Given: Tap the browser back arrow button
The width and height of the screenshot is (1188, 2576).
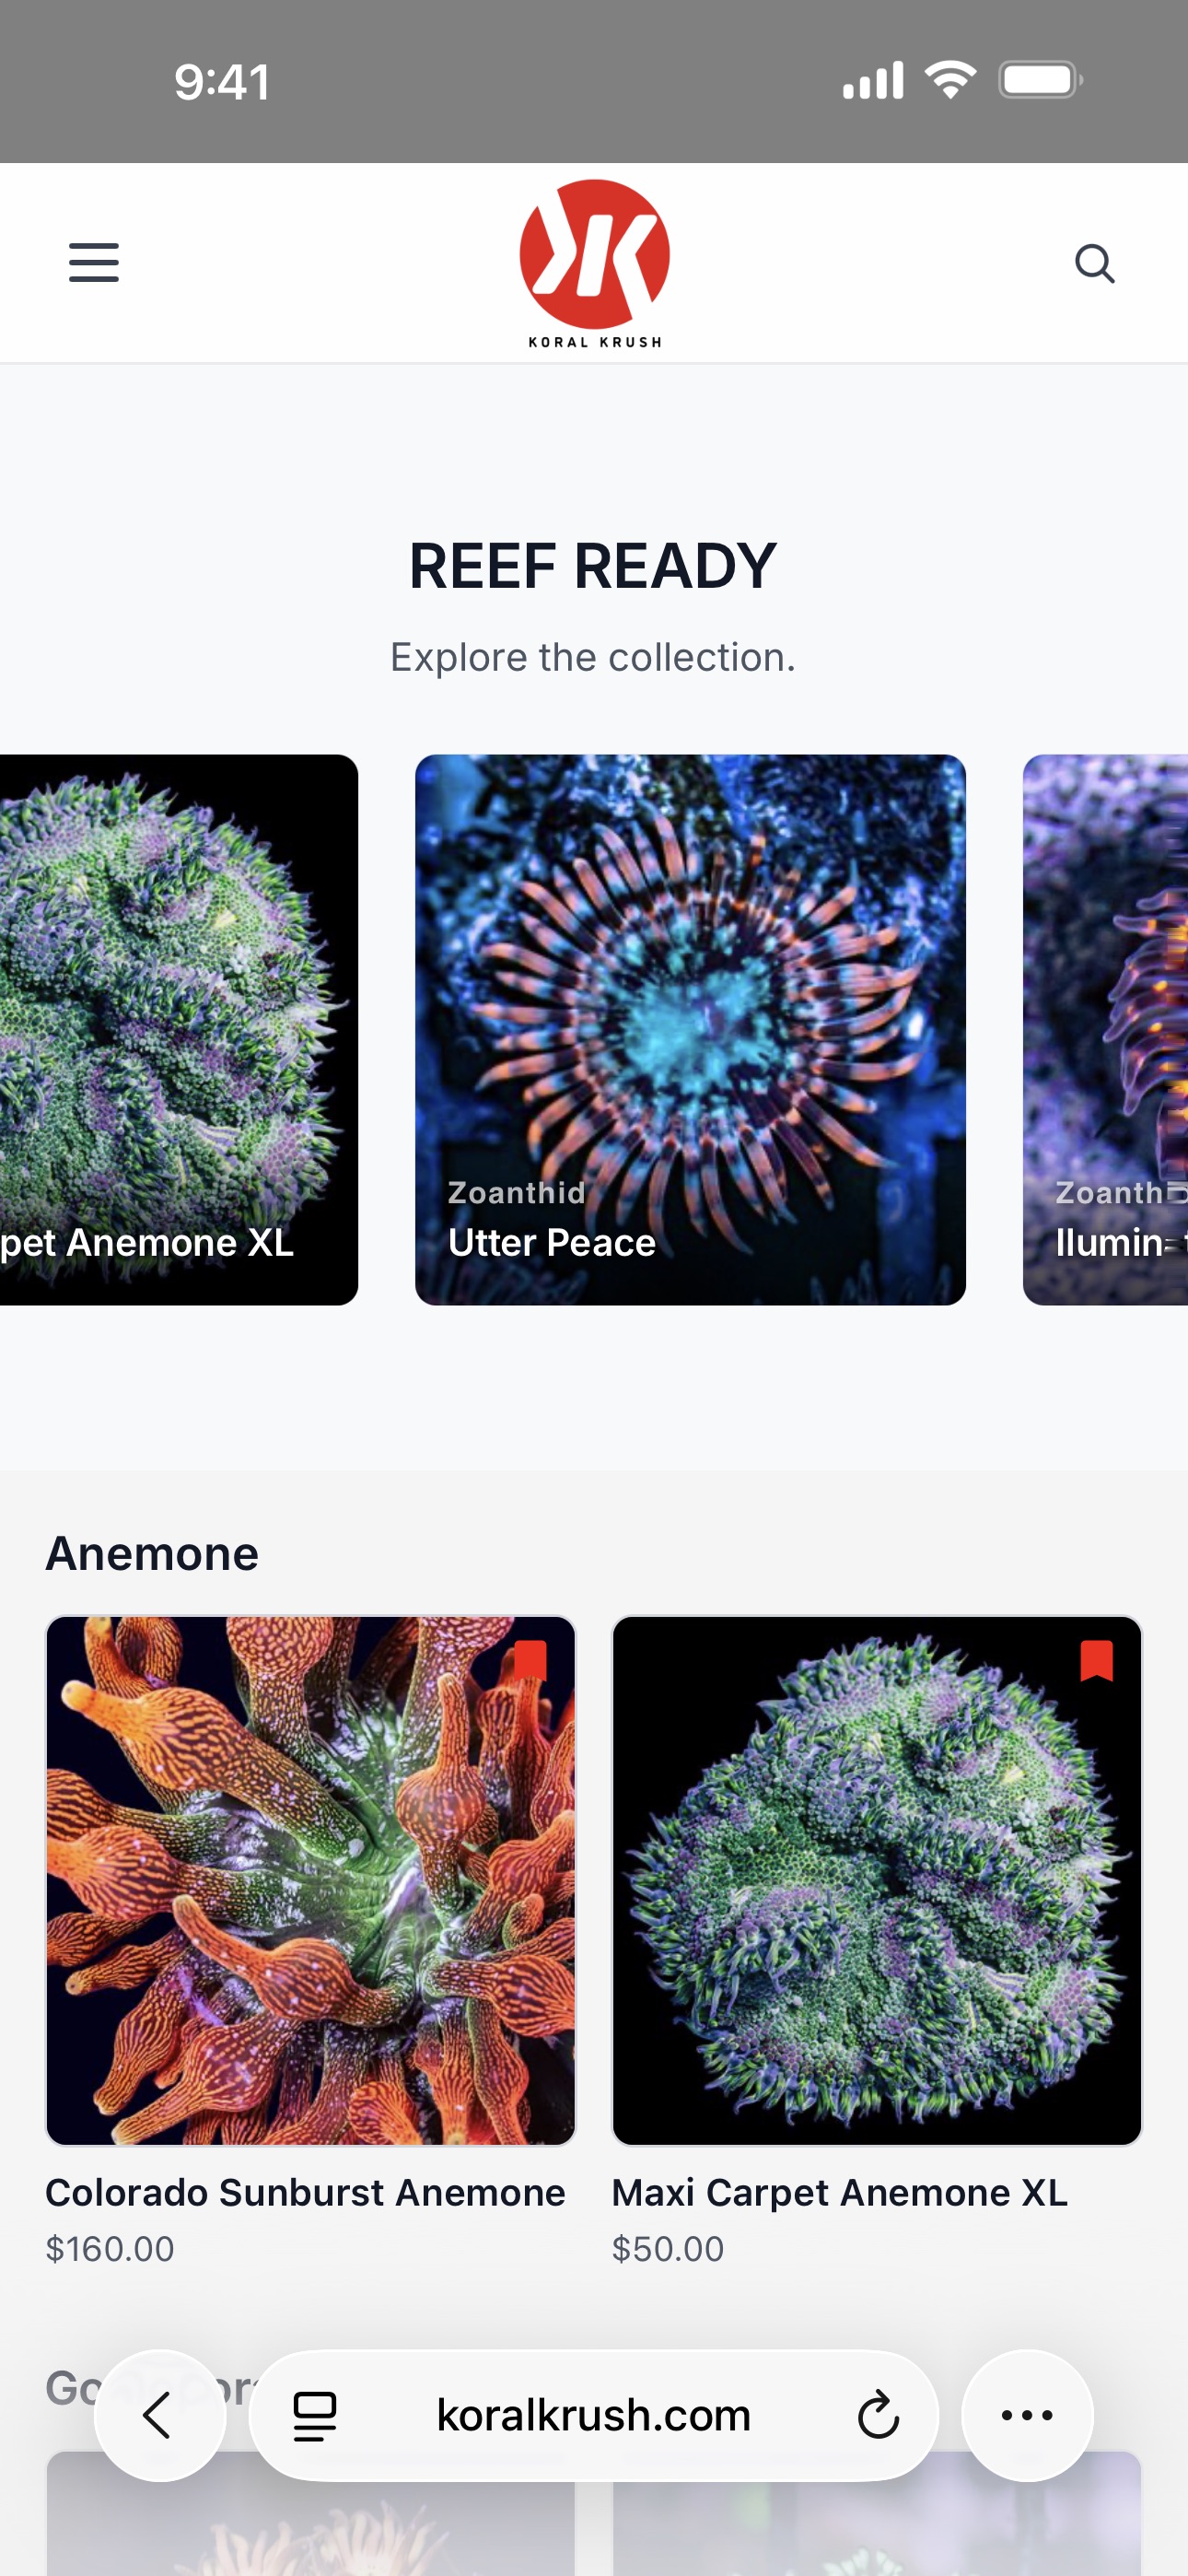Looking at the screenshot, I should (160, 2415).
